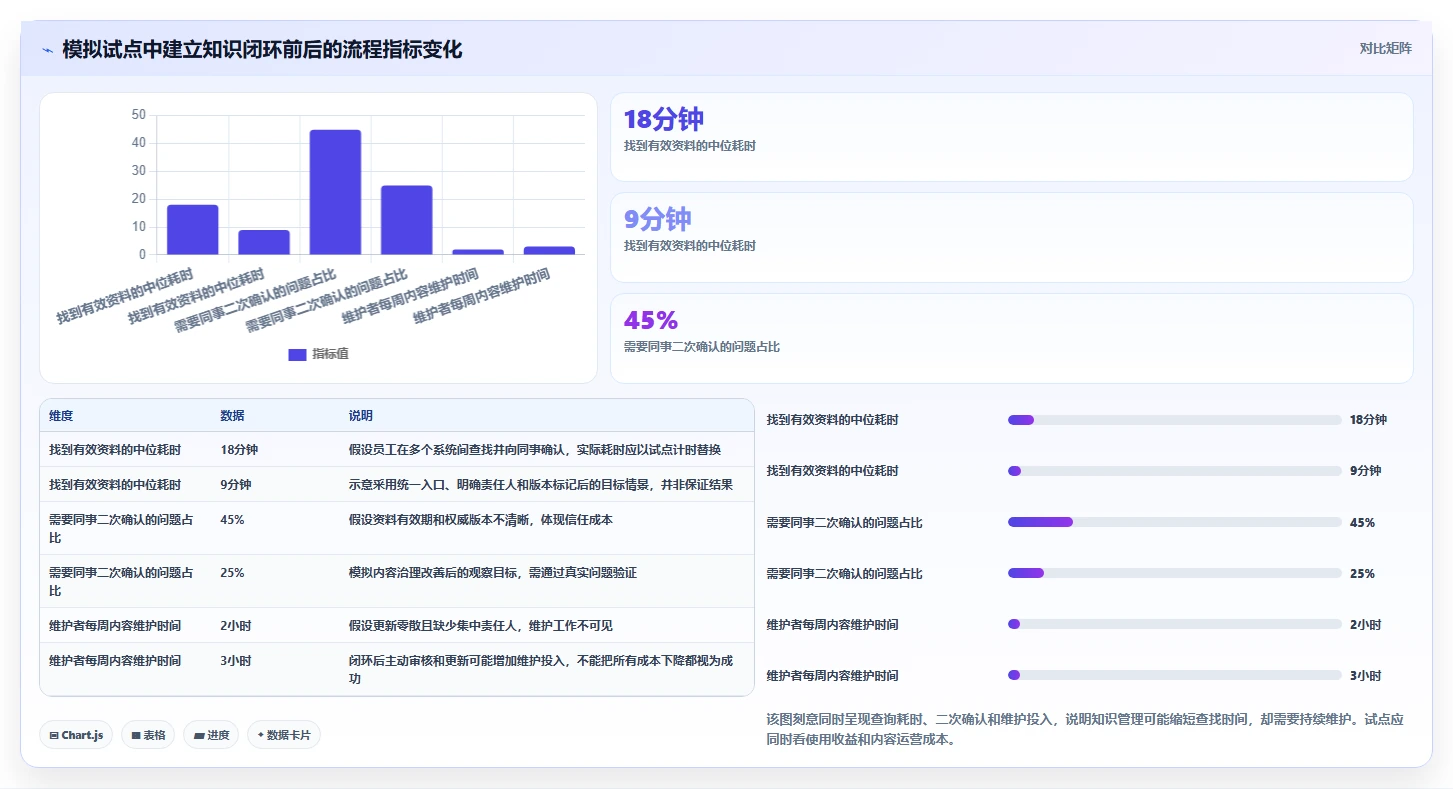Click description starting 假设员工在多个系统间查找
The height and width of the screenshot is (789, 1453).
[535, 450]
